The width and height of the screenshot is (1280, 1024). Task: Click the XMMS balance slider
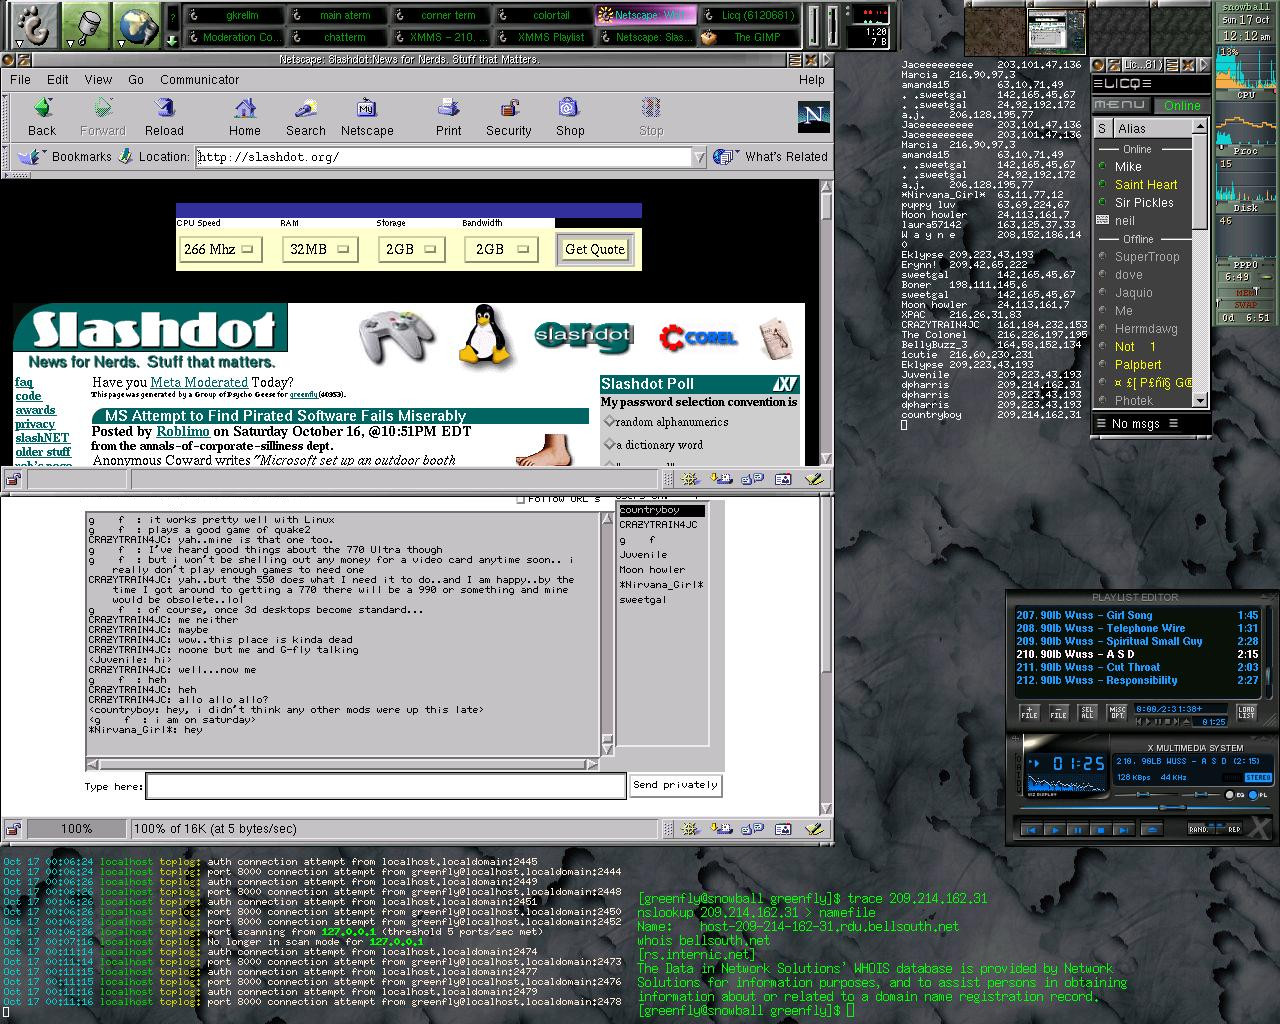tap(1201, 795)
